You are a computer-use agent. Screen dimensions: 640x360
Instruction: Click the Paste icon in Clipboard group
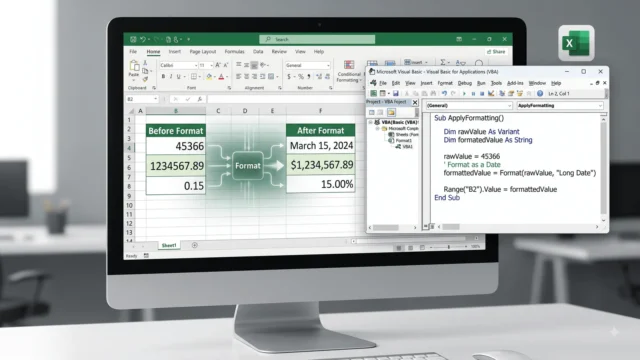pyautogui.click(x=134, y=65)
